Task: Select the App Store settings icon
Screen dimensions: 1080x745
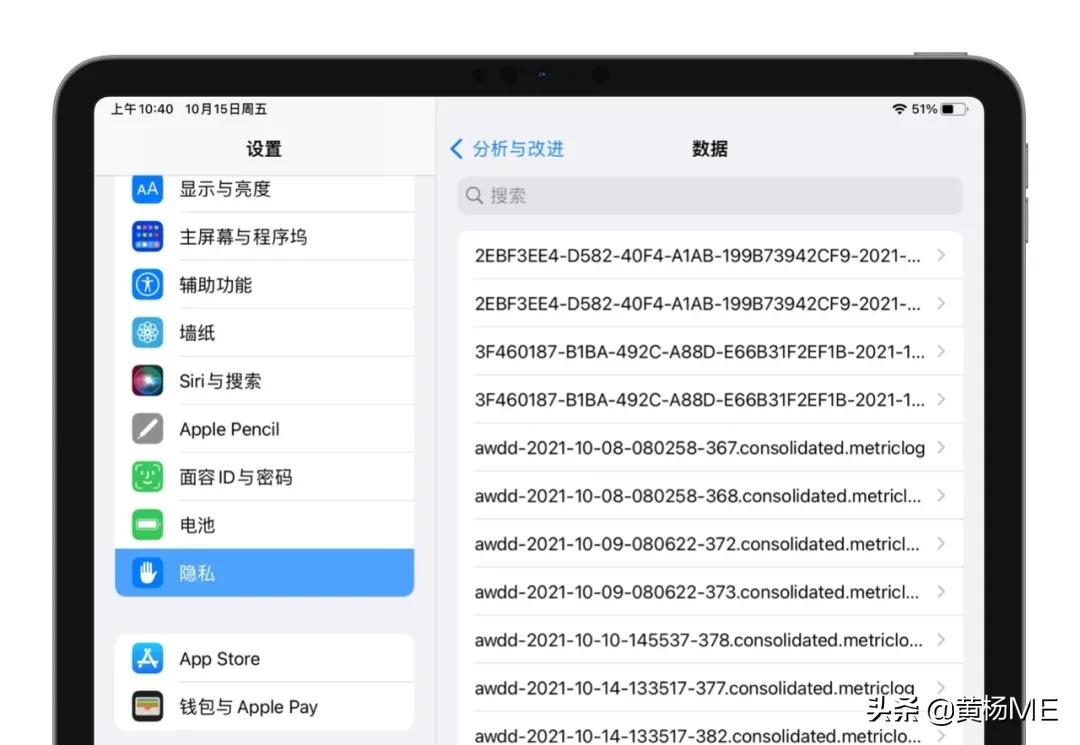Action: (x=147, y=658)
